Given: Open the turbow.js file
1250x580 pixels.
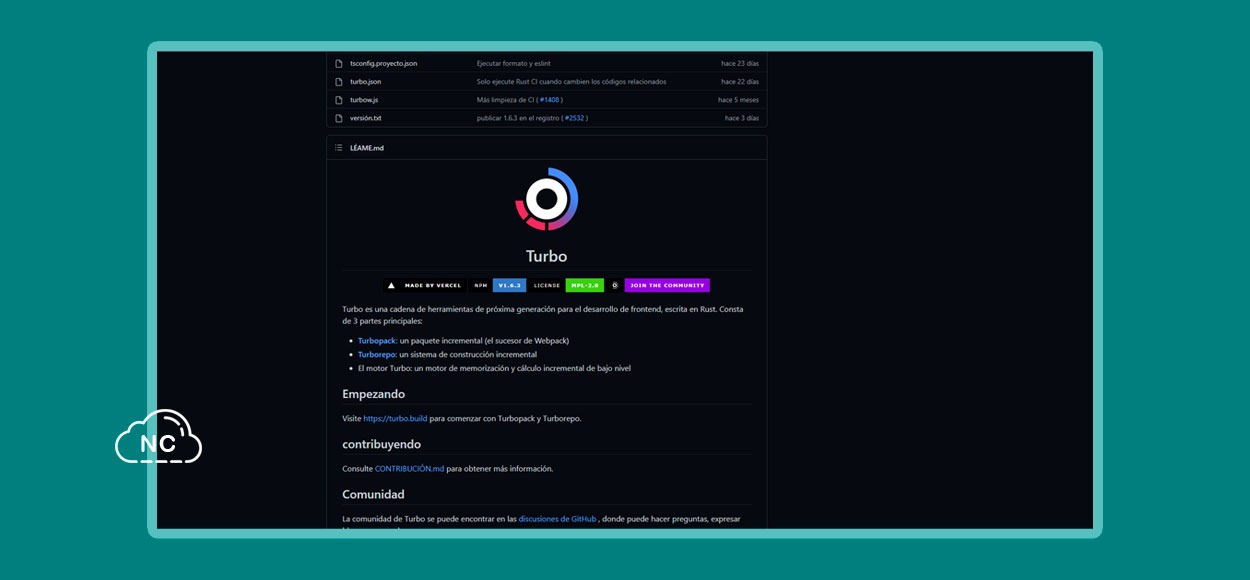Looking at the screenshot, I should click(364, 100).
